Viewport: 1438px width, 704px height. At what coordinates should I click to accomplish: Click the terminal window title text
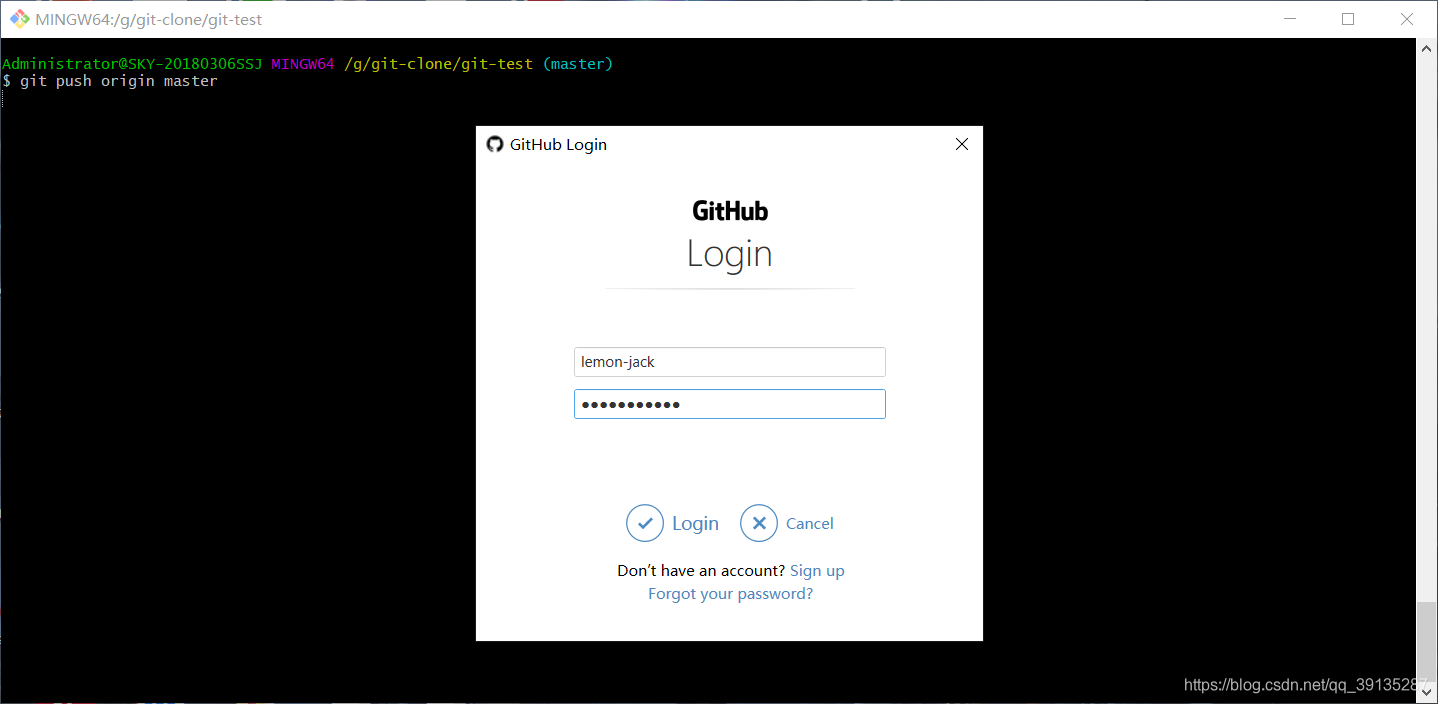click(149, 19)
